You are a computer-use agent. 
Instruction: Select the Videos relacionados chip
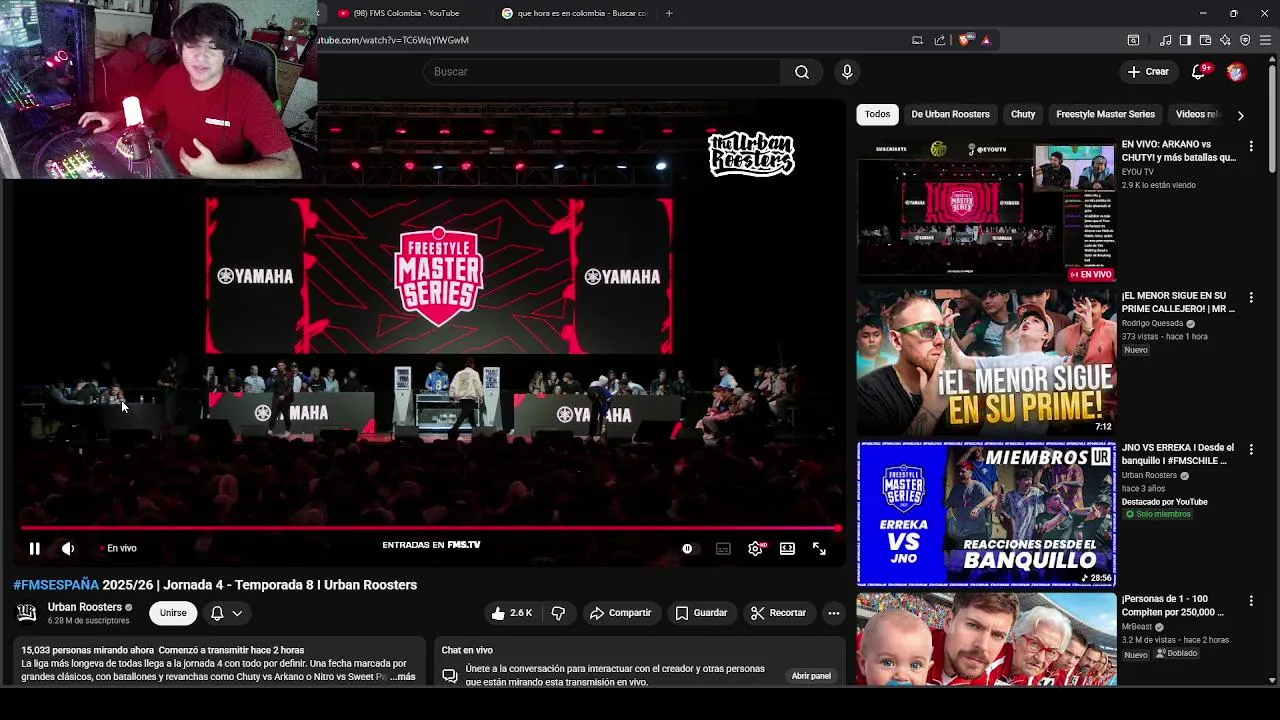point(1198,114)
